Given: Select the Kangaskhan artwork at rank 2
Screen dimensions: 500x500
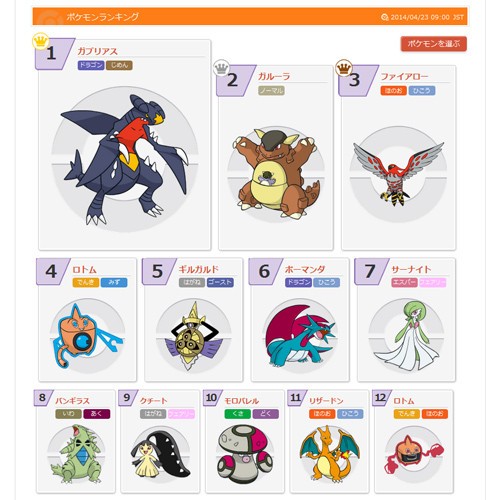Looking at the screenshot, I should [276, 173].
